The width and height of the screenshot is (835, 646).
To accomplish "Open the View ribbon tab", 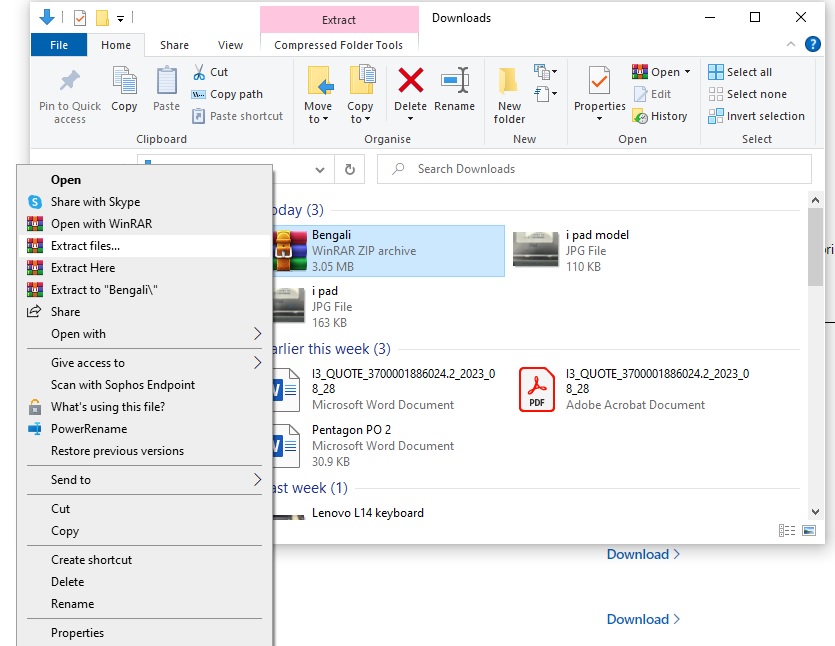I will pyautogui.click(x=230, y=45).
